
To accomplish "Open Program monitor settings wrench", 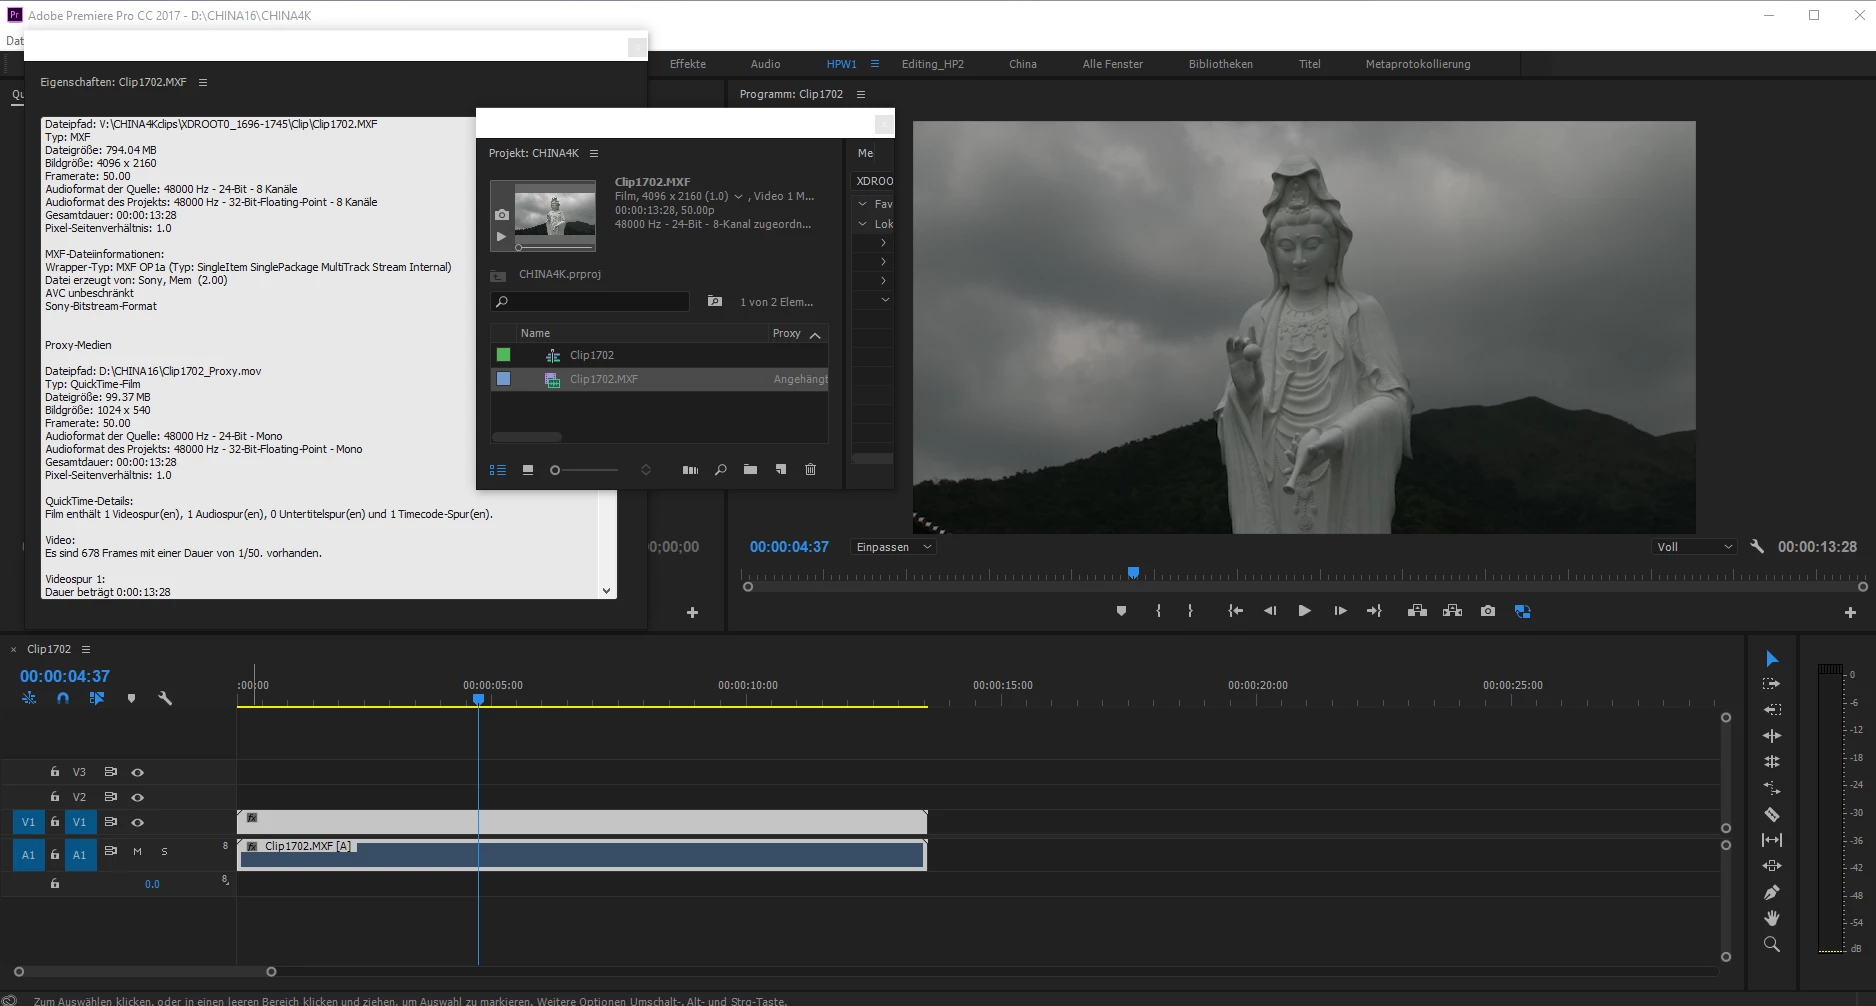I will tap(1757, 546).
